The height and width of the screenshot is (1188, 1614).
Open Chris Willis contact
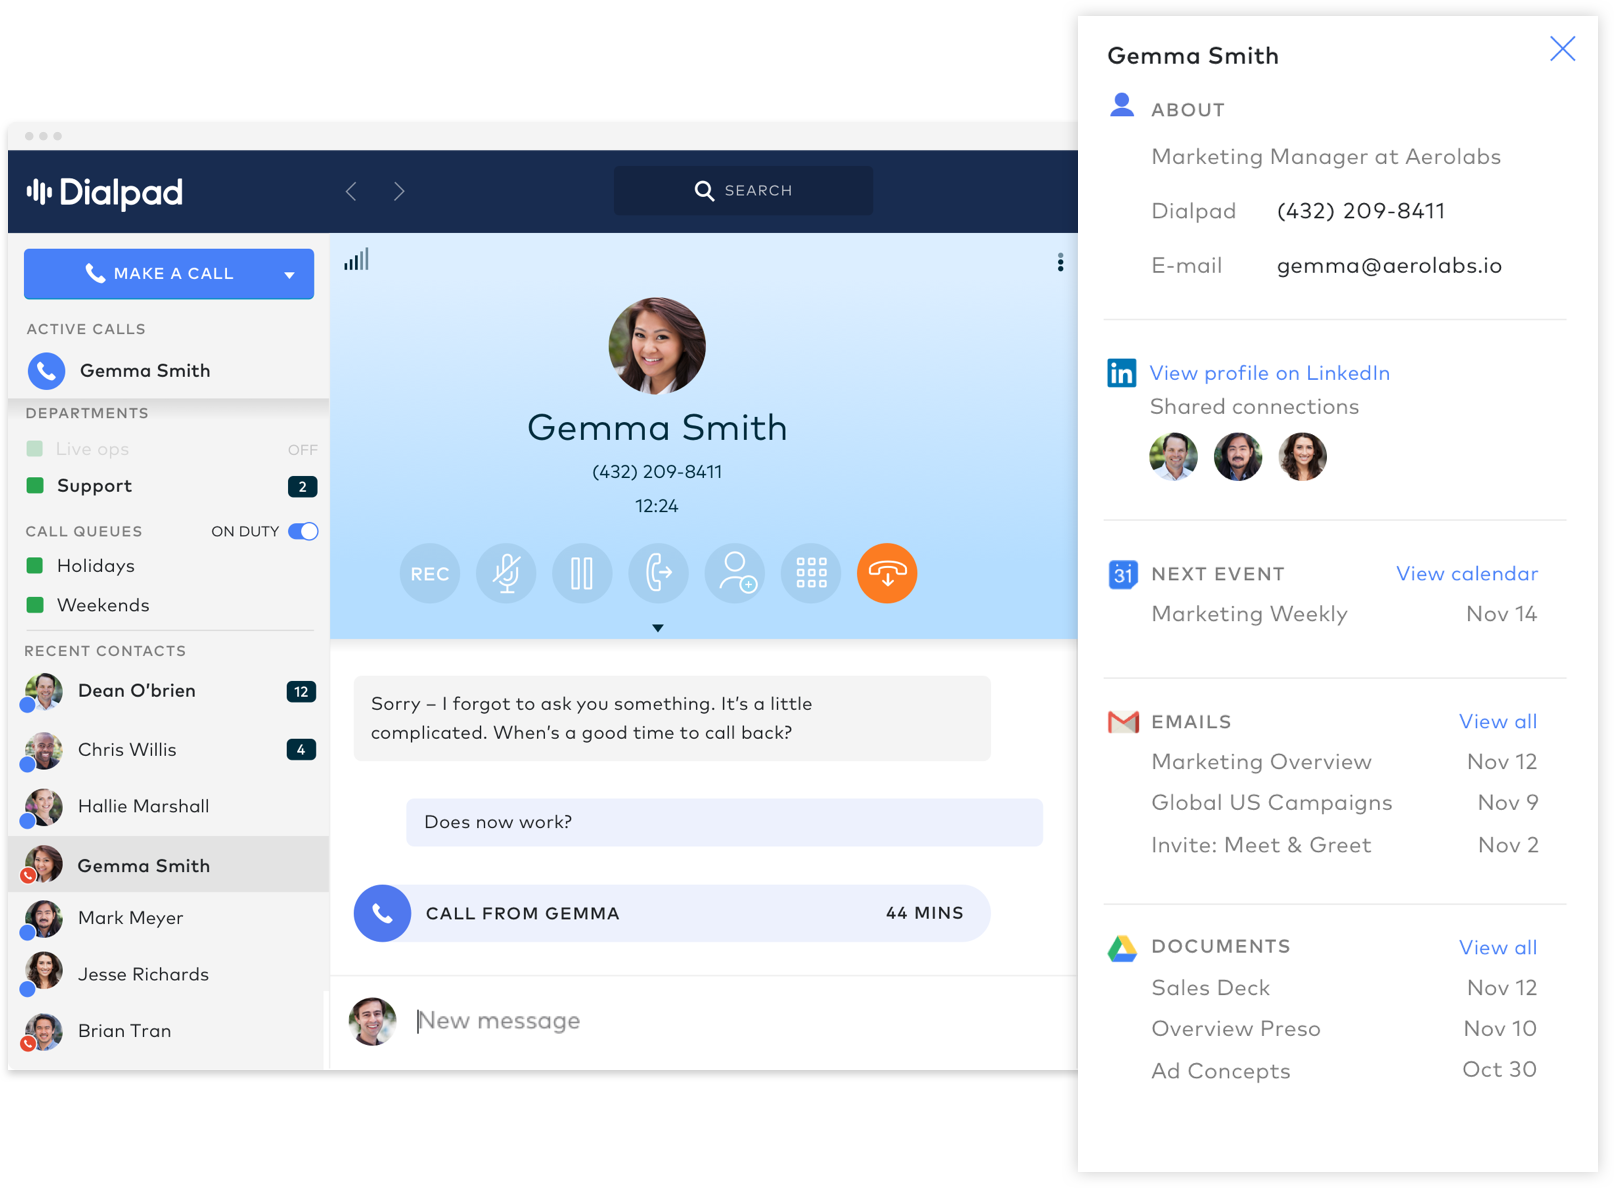coord(168,750)
